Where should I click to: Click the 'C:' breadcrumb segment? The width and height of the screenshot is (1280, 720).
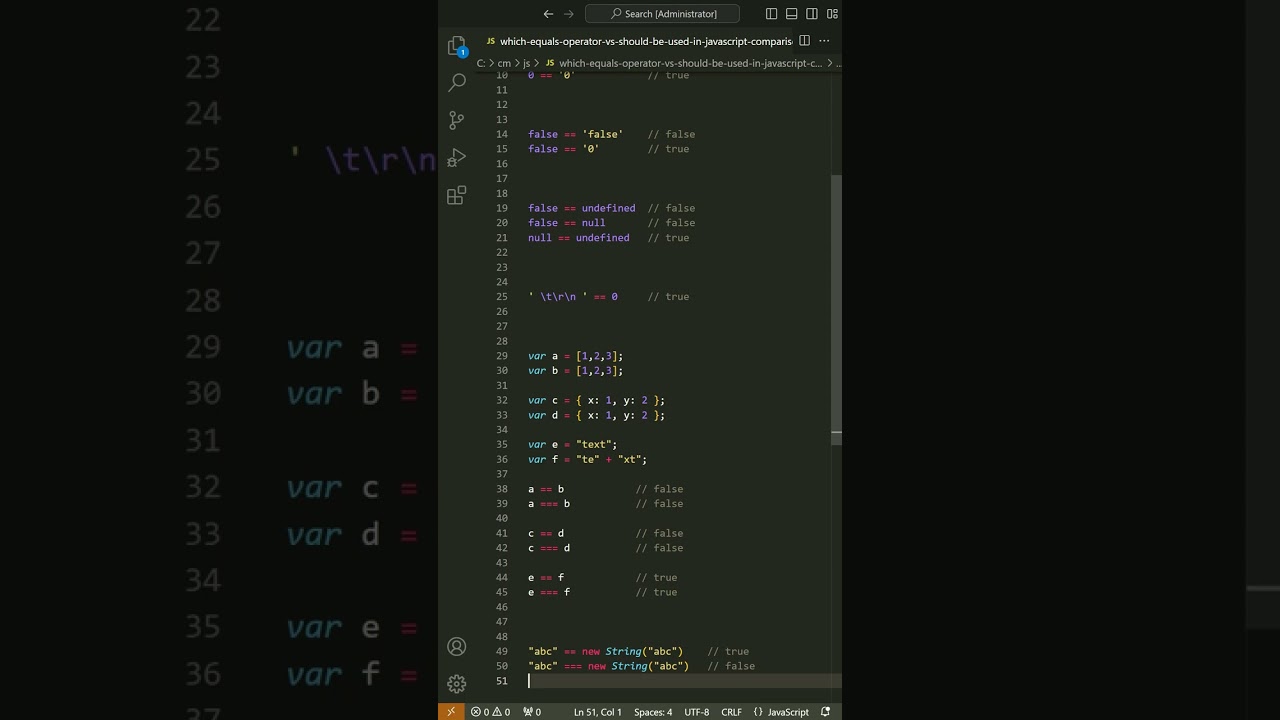(x=481, y=63)
